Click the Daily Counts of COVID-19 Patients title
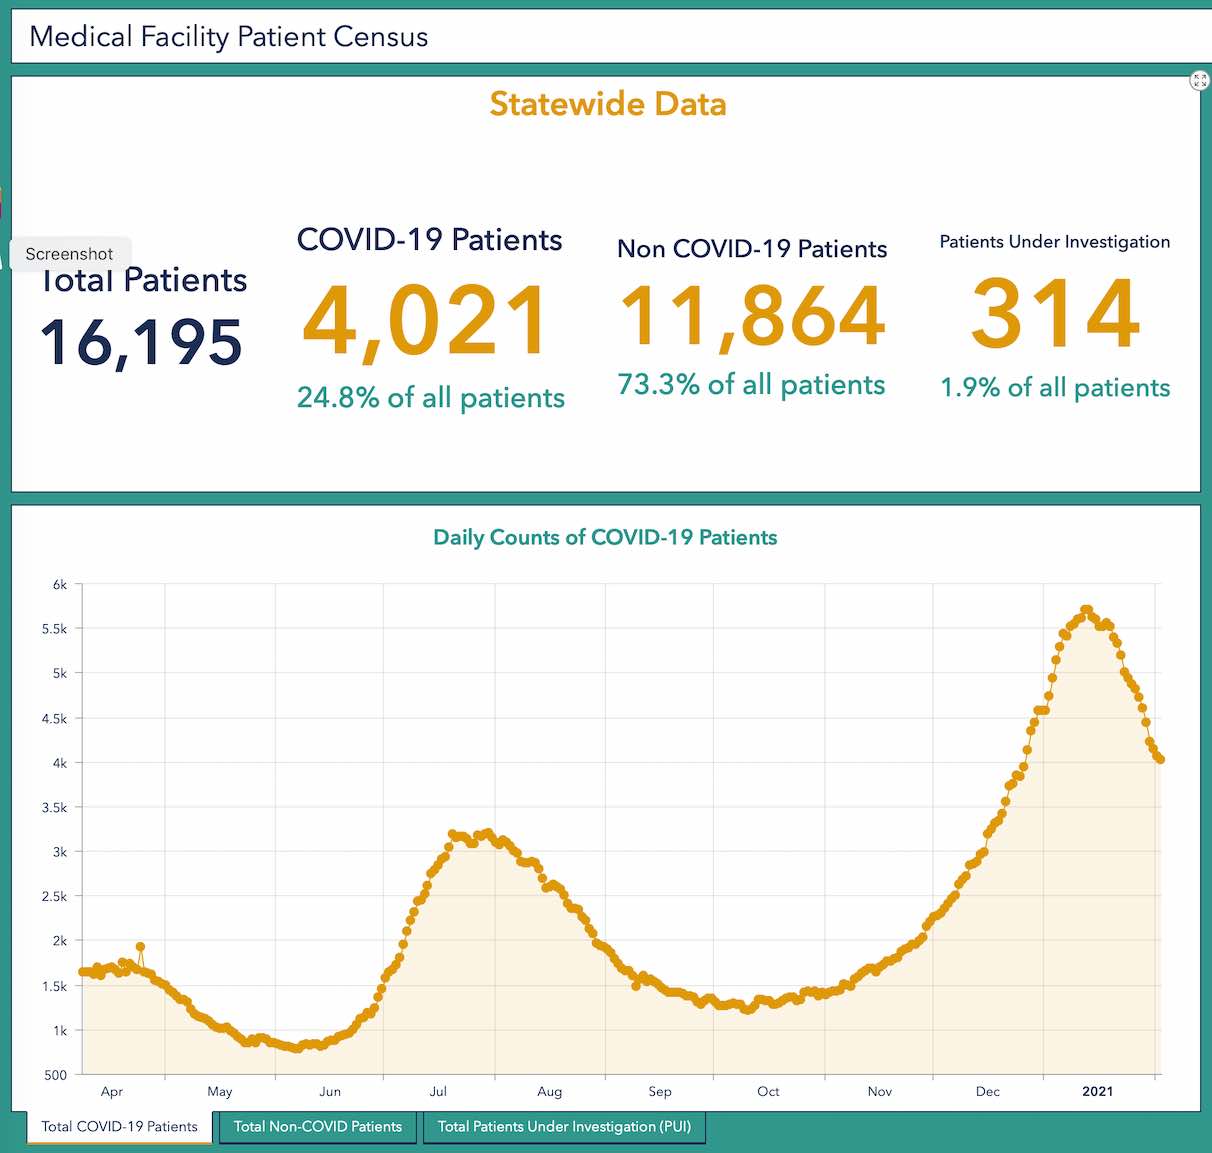The width and height of the screenshot is (1212, 1153). (605, 537)
